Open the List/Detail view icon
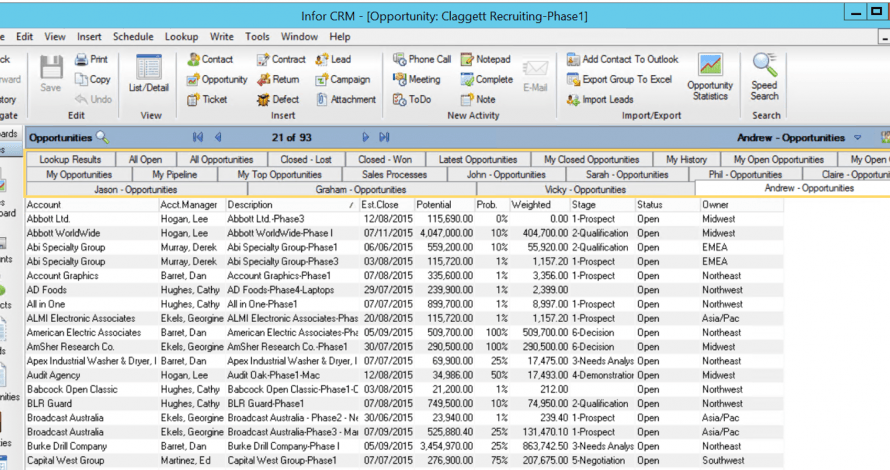This screenshot has width=890, height=470. coord(149,68)
